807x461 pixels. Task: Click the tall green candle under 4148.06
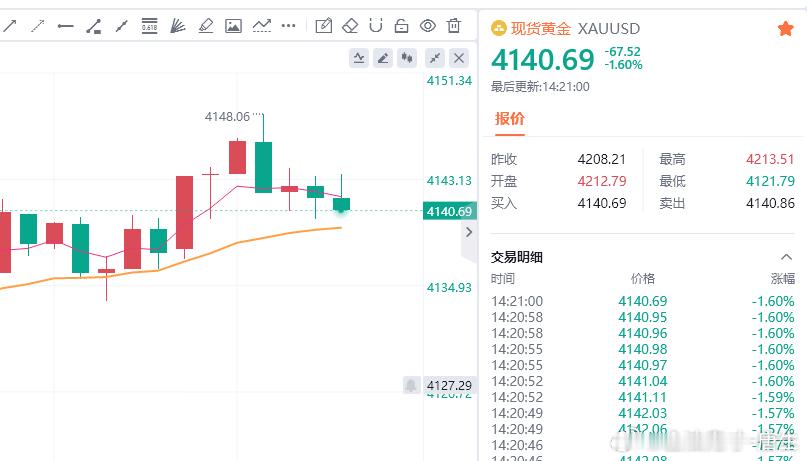click(x=264, y=167)
